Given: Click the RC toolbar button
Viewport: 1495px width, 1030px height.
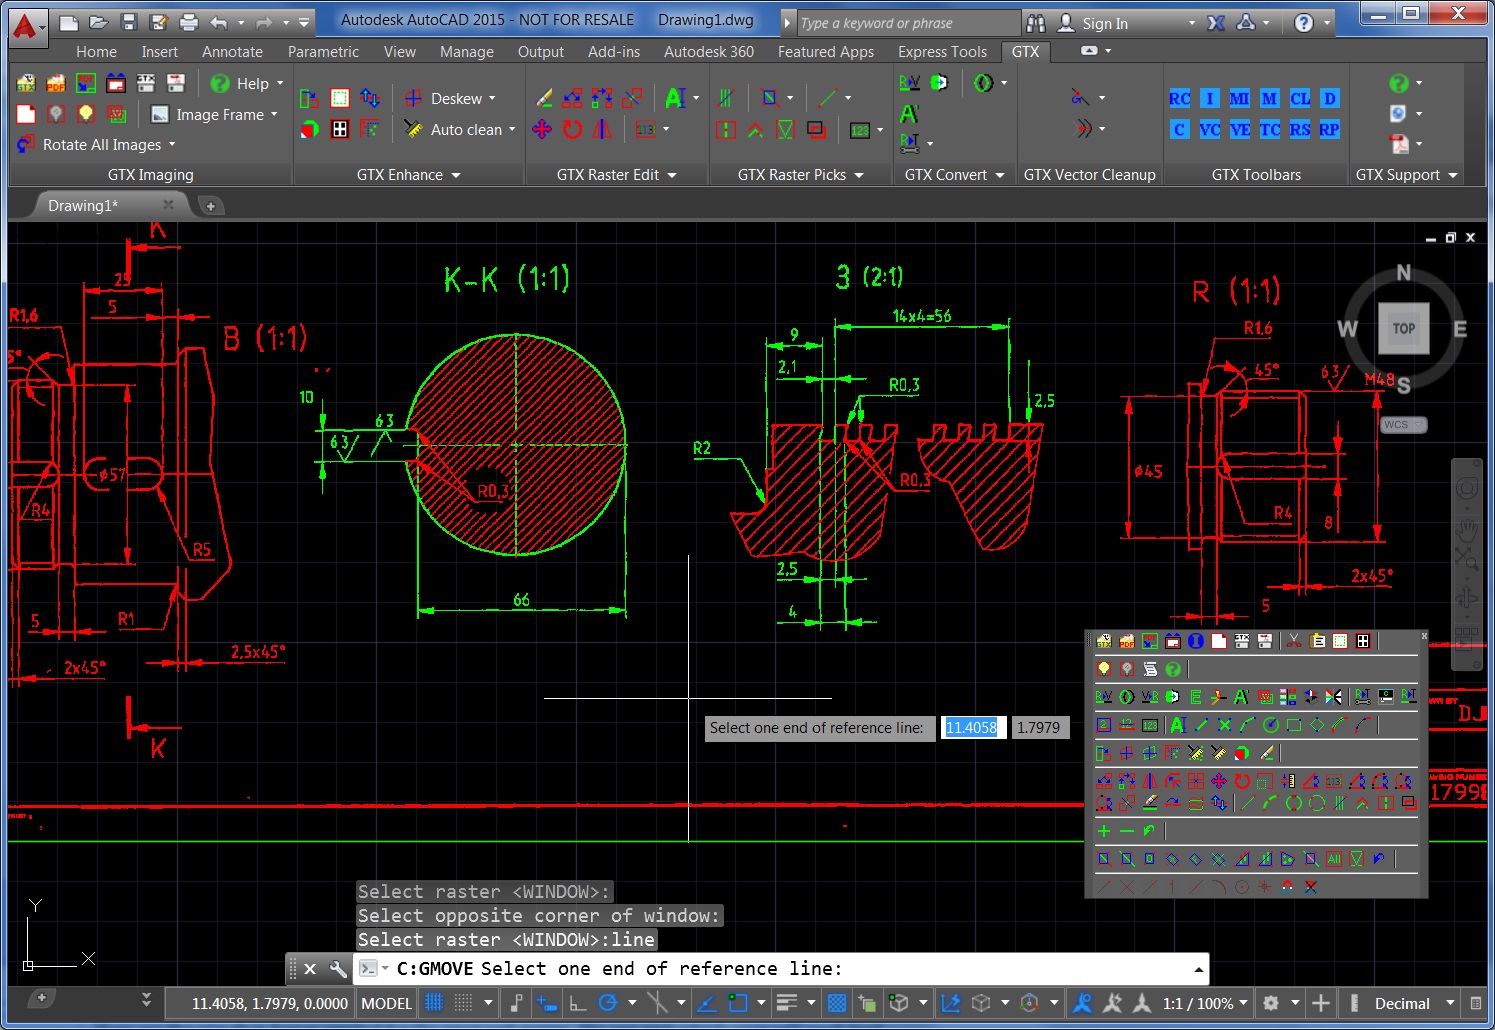Looking at the screenshot, I should tap(1180, 98).
